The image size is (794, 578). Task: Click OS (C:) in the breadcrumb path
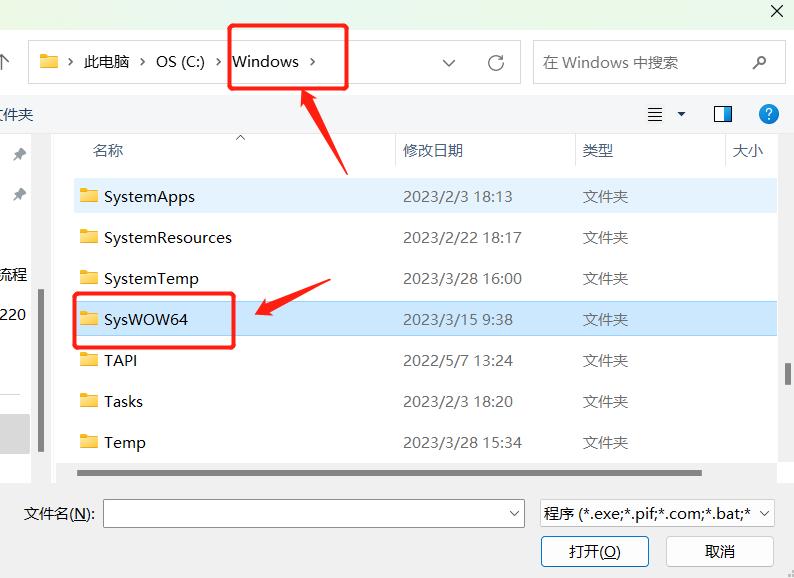(180, 62)
